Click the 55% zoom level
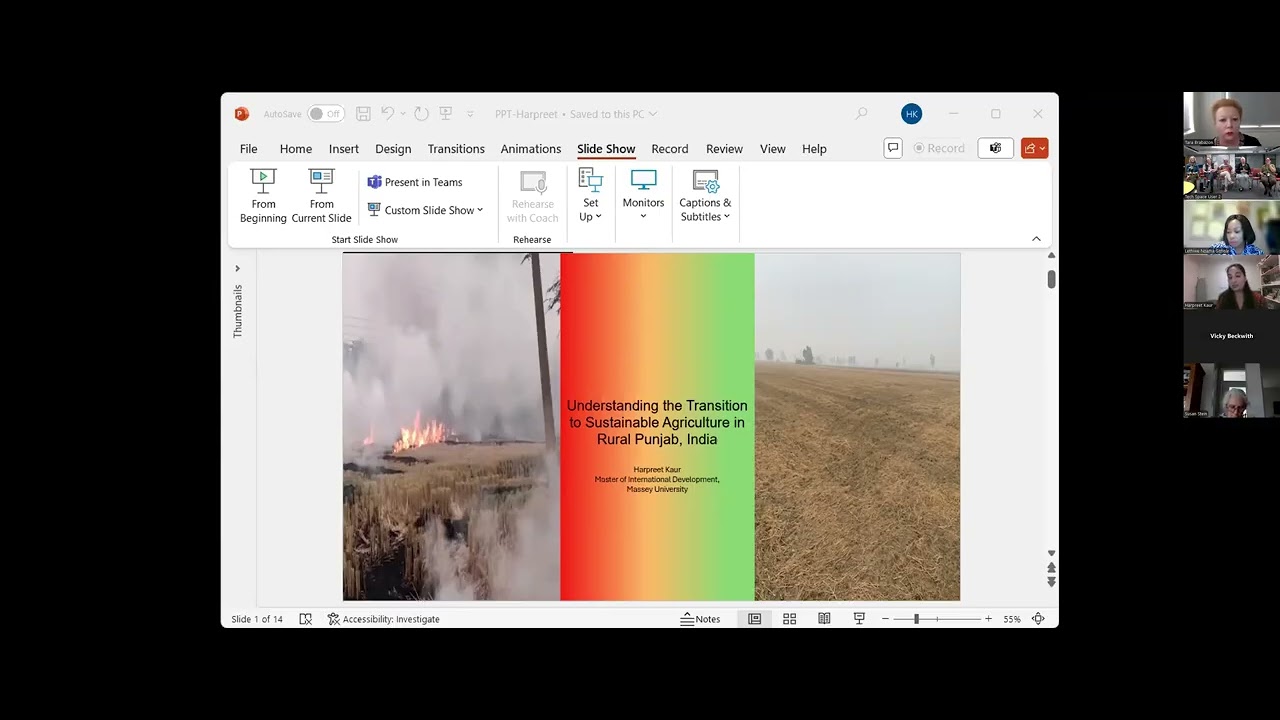 (x=1012, y=619)
